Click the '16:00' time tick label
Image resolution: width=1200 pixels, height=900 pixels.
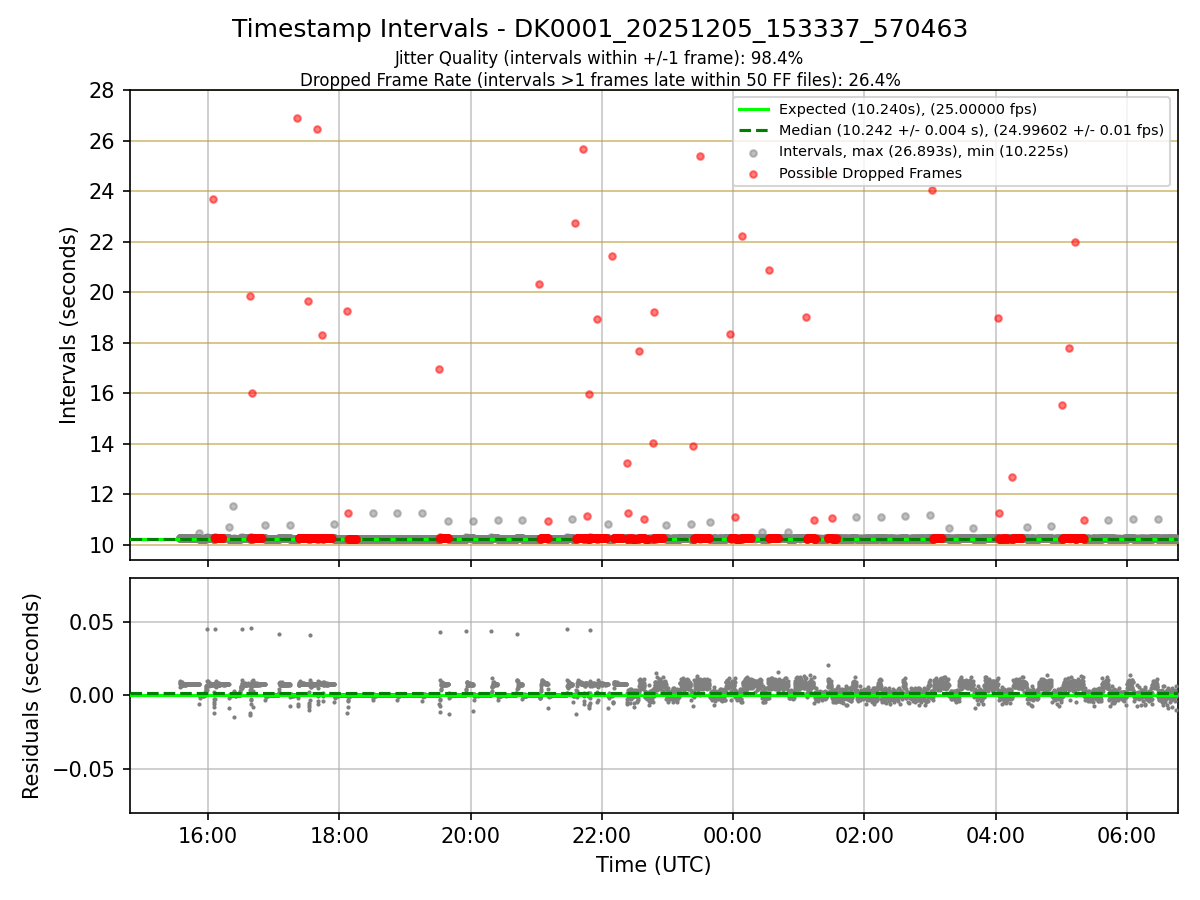coord(208,835)
